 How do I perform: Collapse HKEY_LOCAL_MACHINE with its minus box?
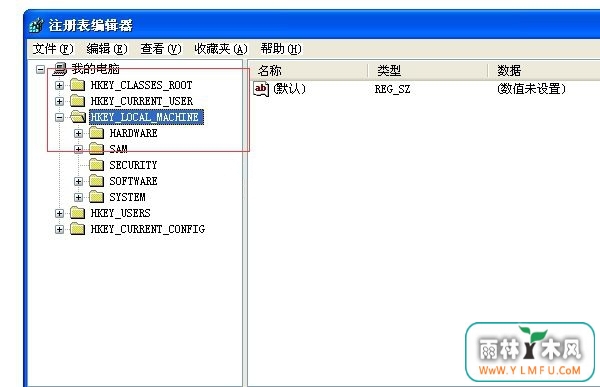coord(59,117)
